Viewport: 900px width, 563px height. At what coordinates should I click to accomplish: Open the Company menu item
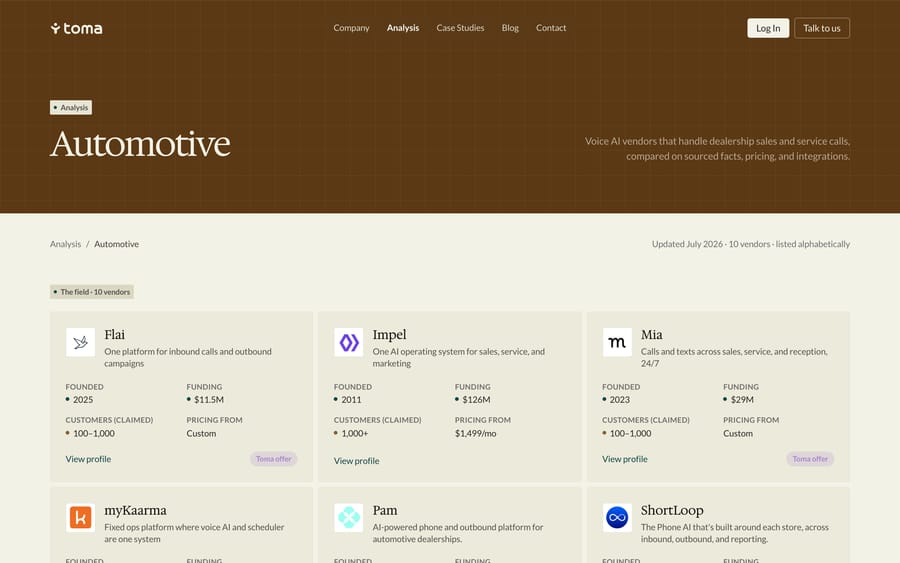pos(351,28)
